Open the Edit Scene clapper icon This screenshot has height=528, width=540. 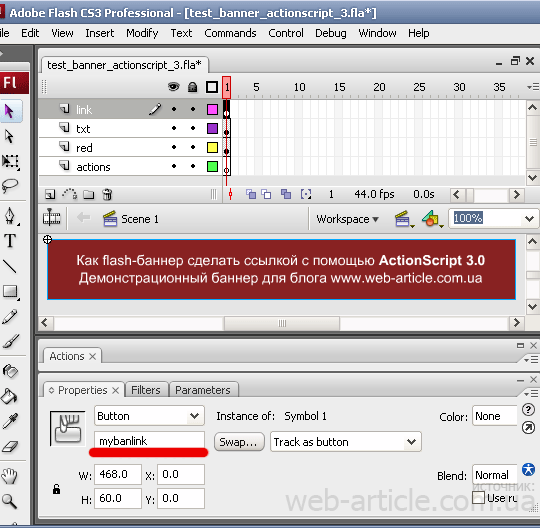[404, 219]
